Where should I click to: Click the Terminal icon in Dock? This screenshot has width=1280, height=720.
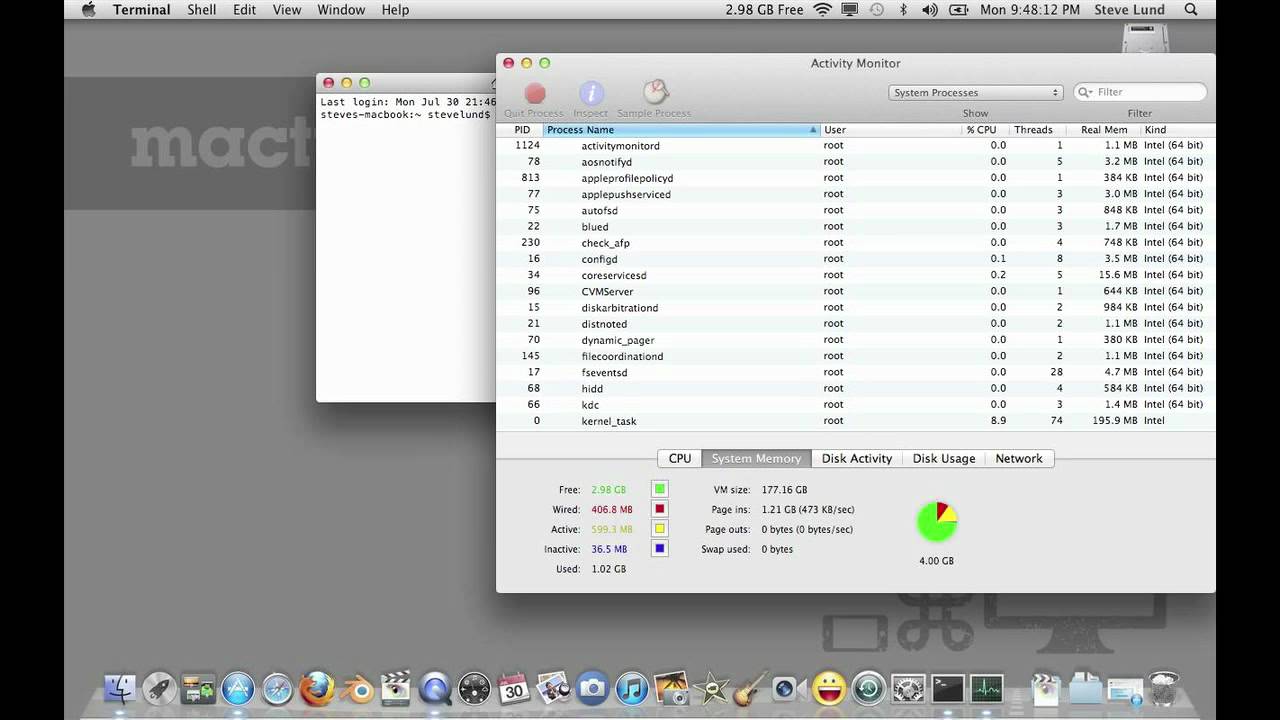947,688
